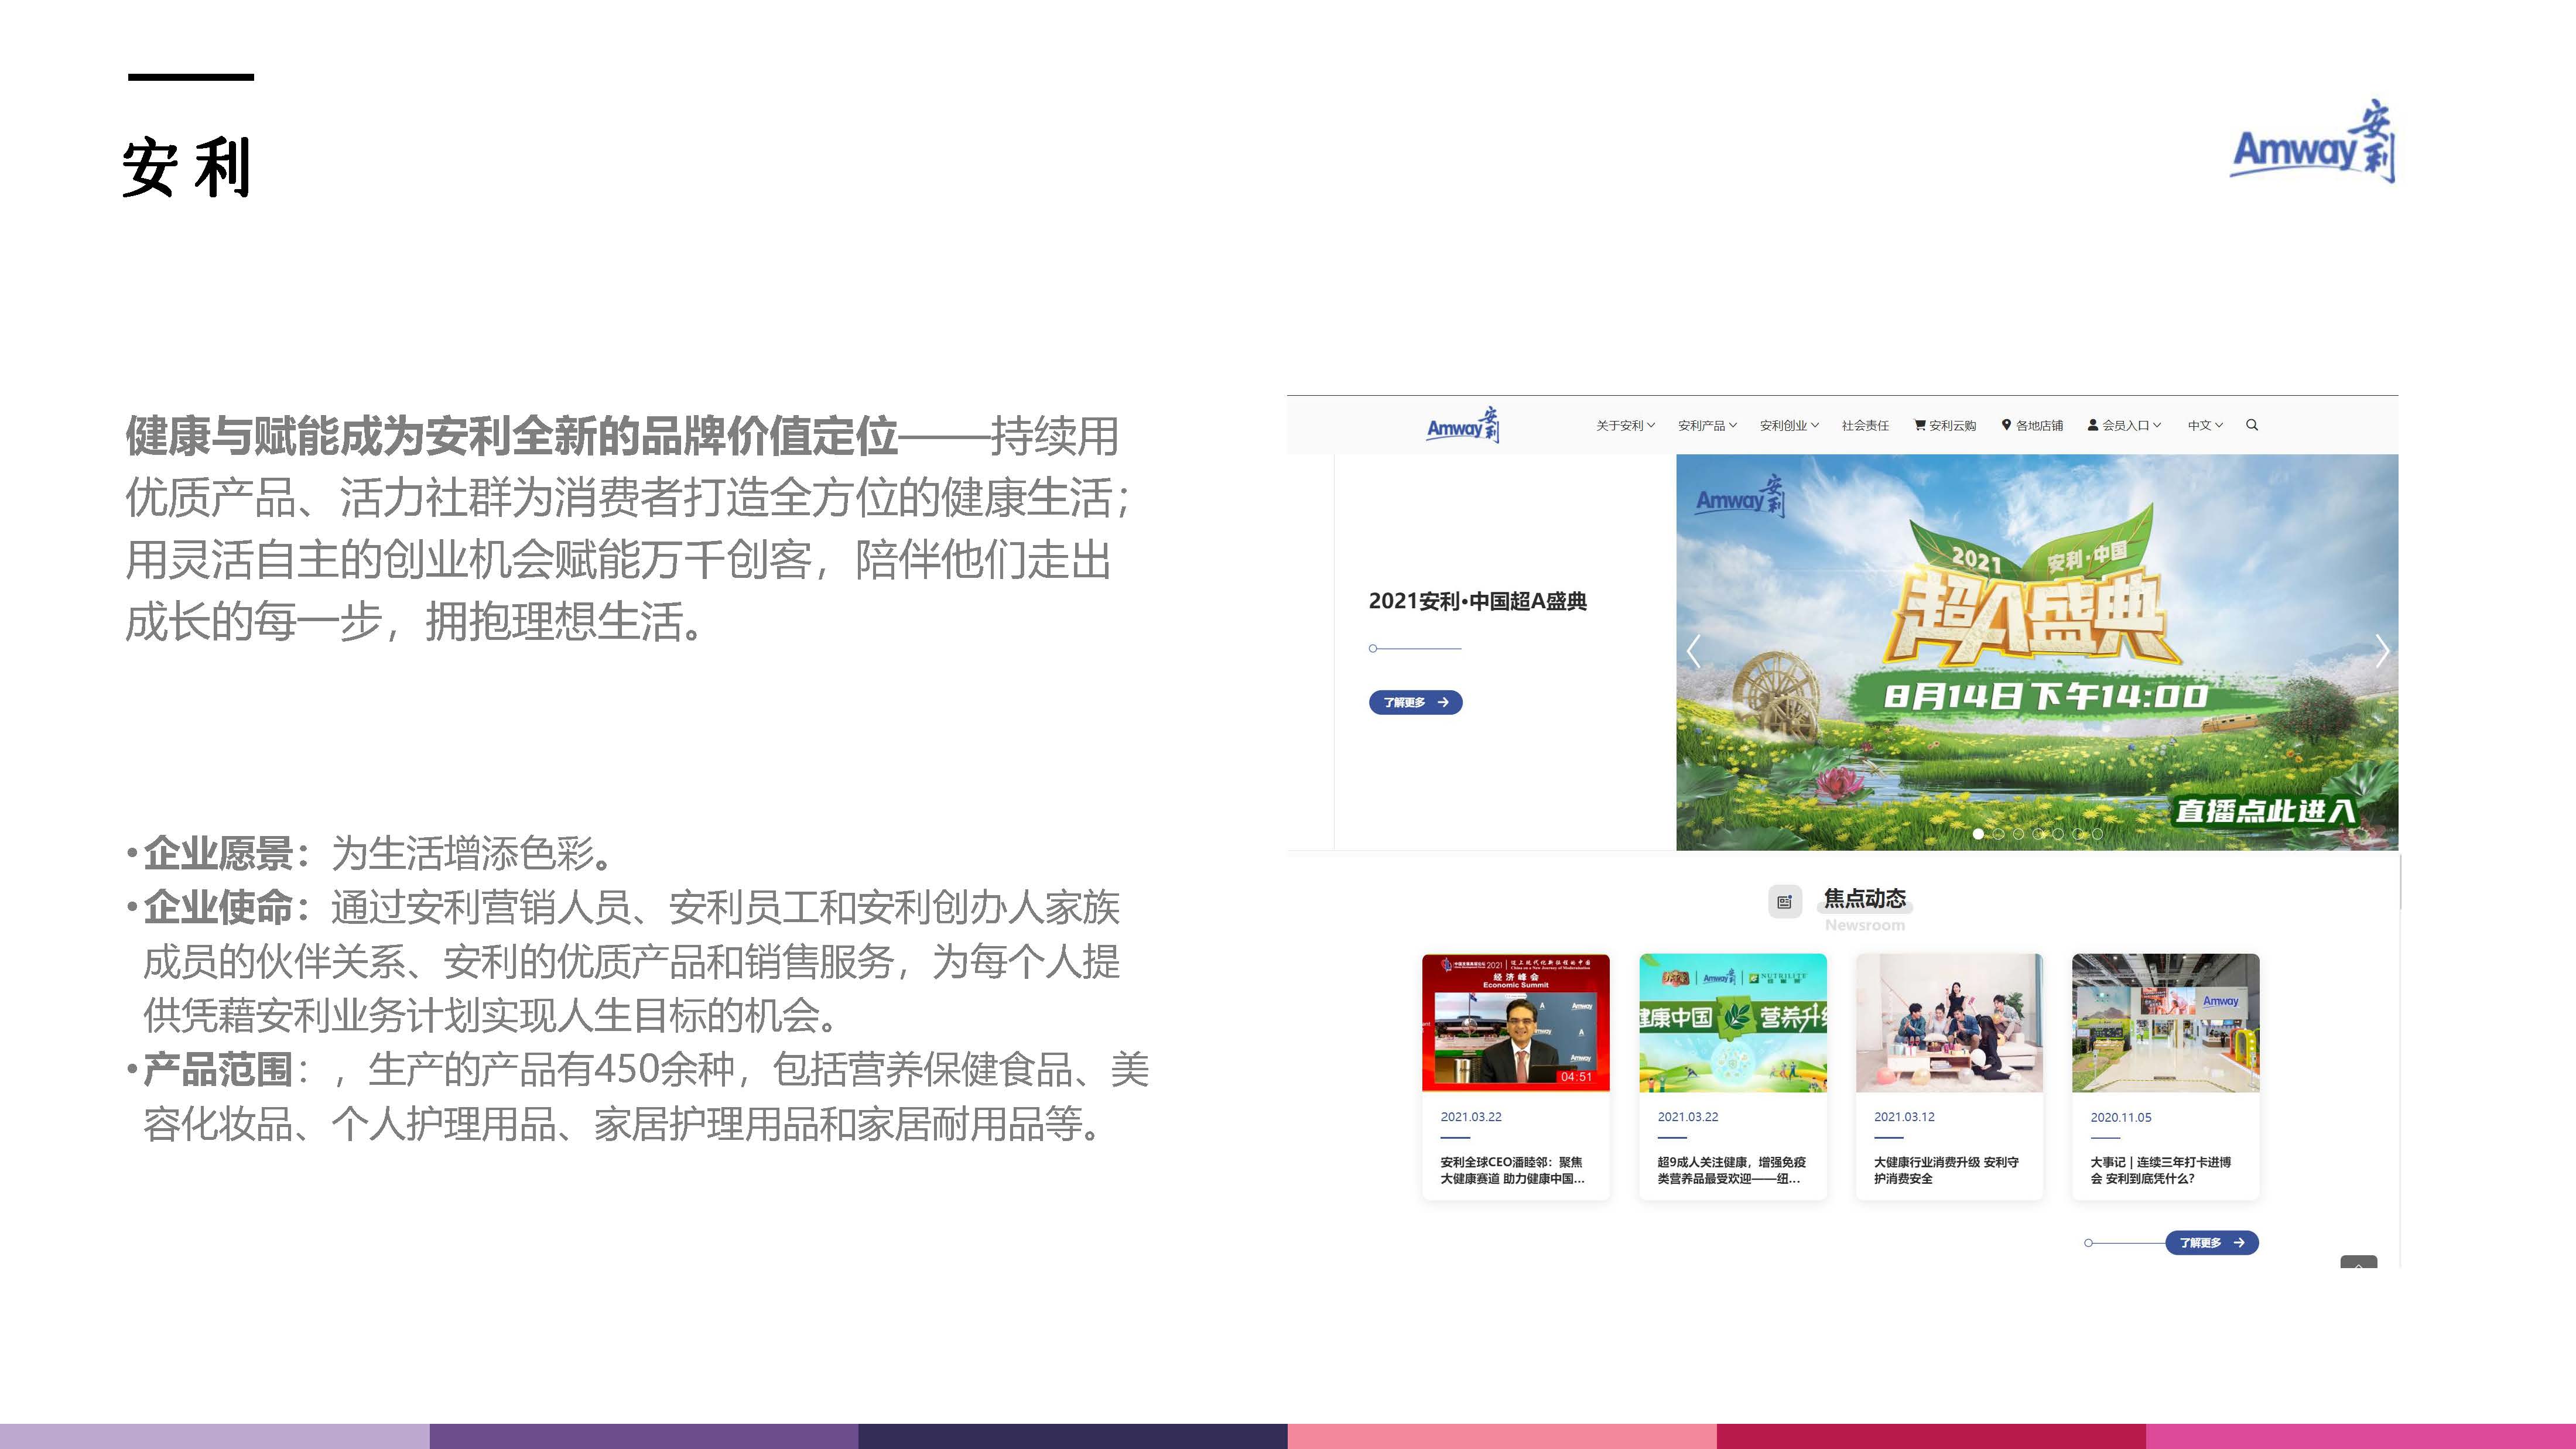
Task: Click 了解更多 button below news cards
Action: tap(2211, 1242)
